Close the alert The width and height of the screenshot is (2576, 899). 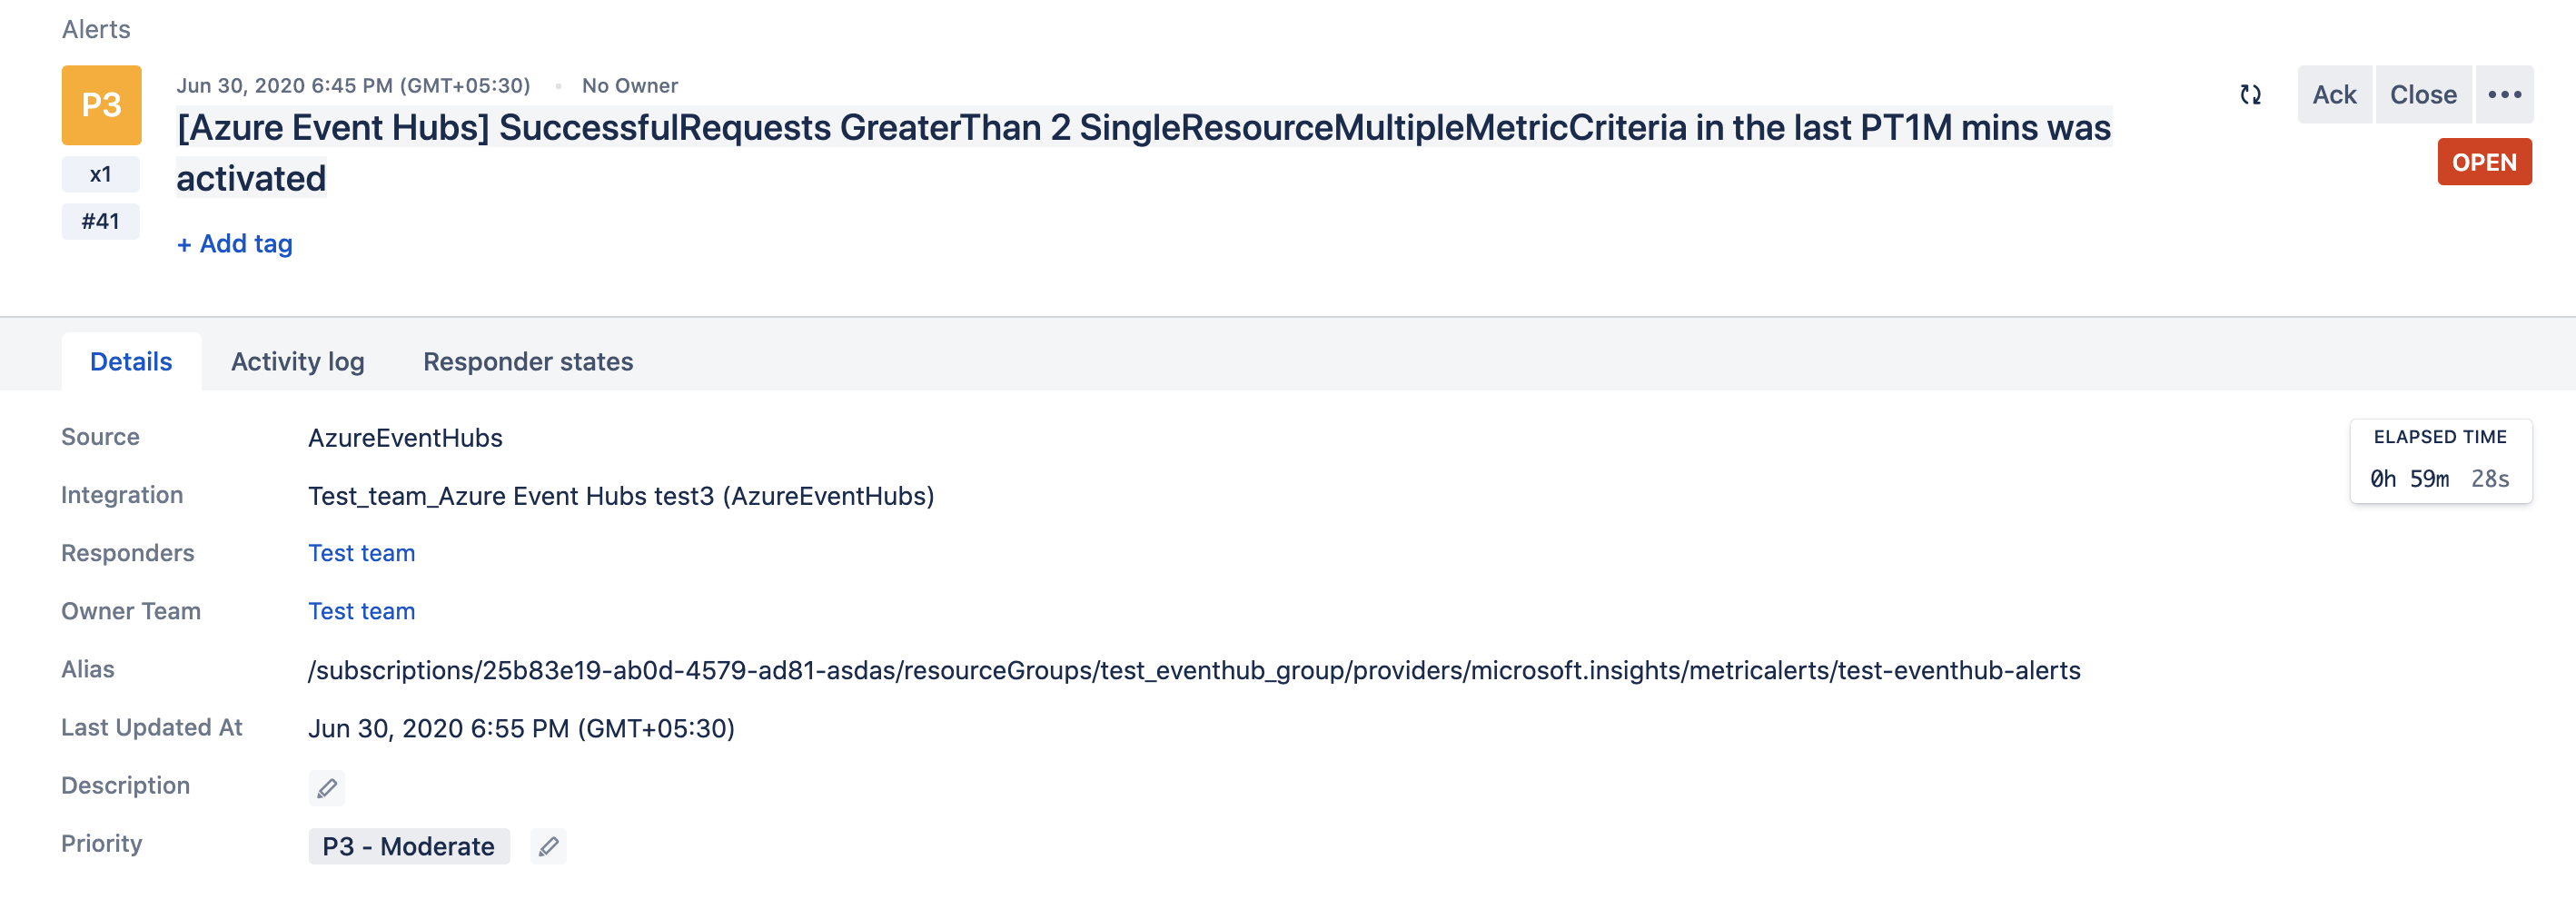(2423, 95)
